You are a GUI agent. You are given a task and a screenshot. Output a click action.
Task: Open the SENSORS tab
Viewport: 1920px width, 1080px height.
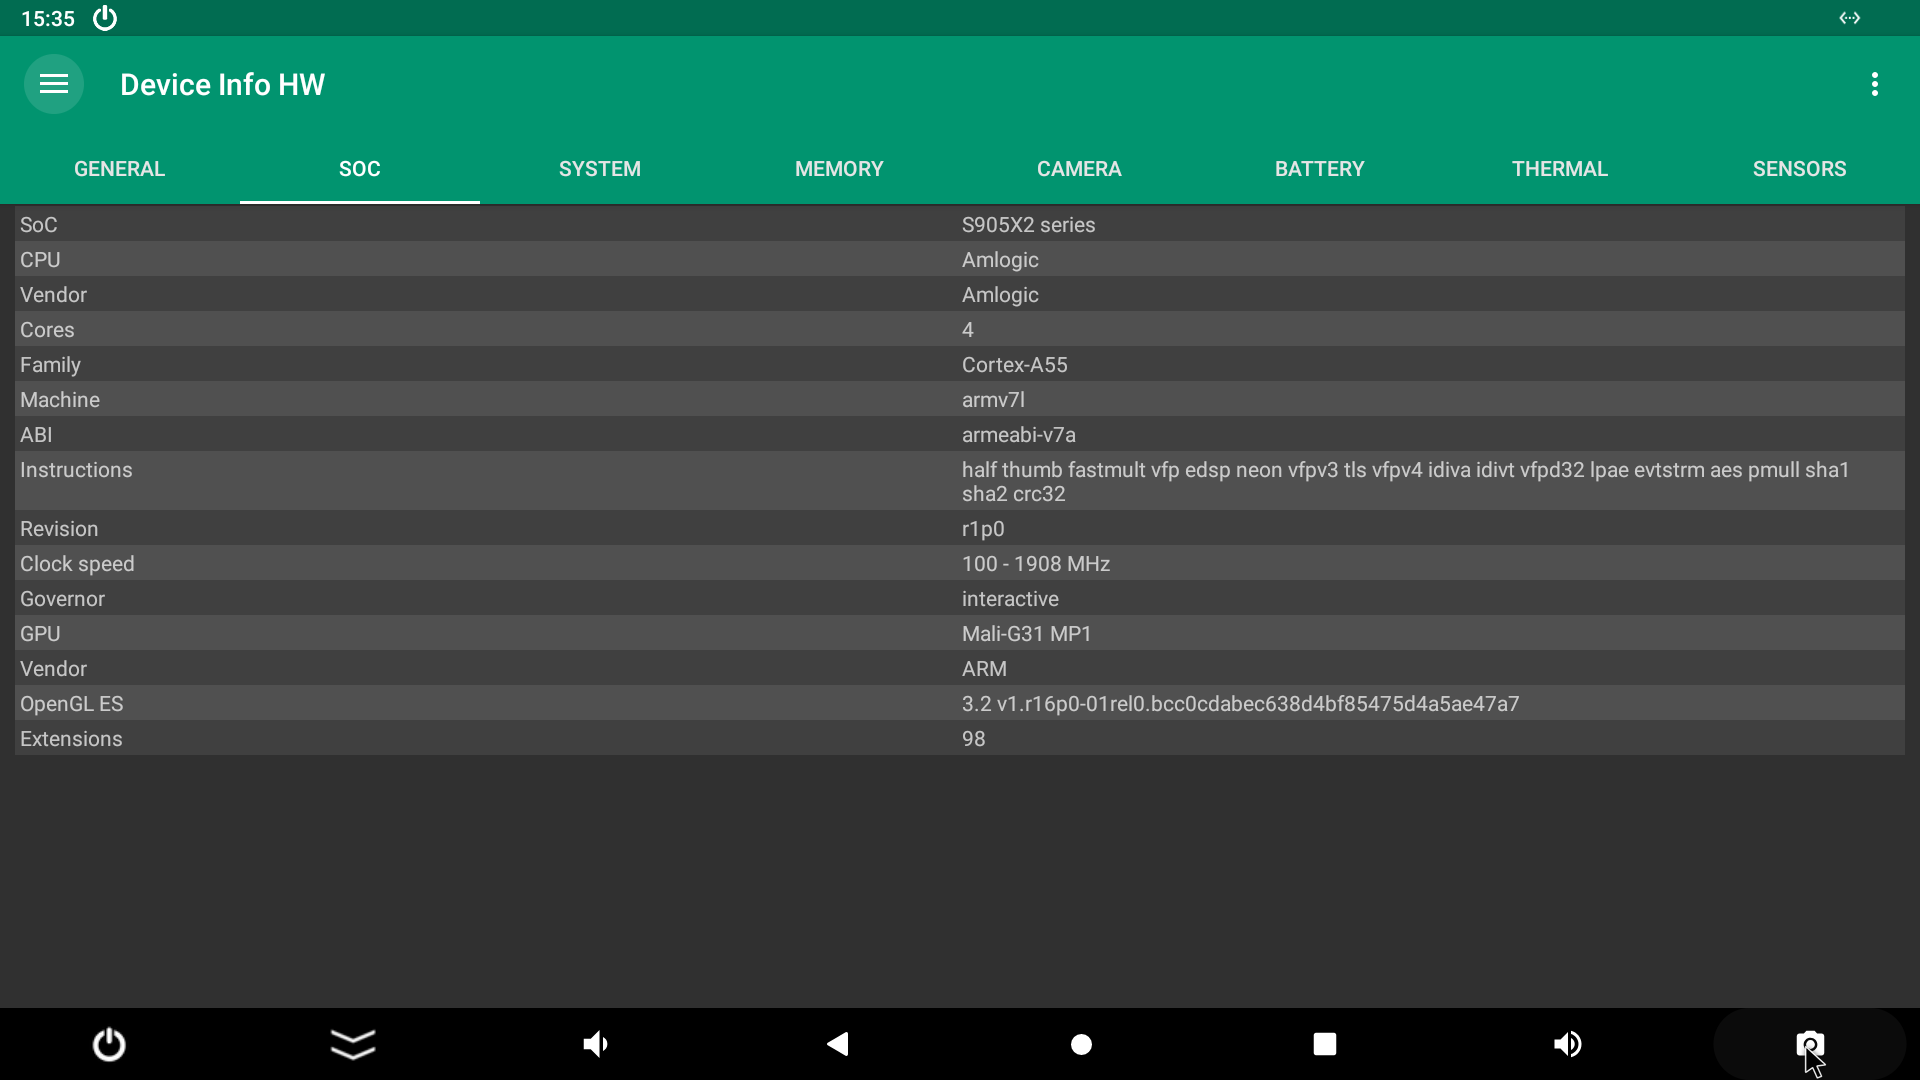pos(1799,169)
